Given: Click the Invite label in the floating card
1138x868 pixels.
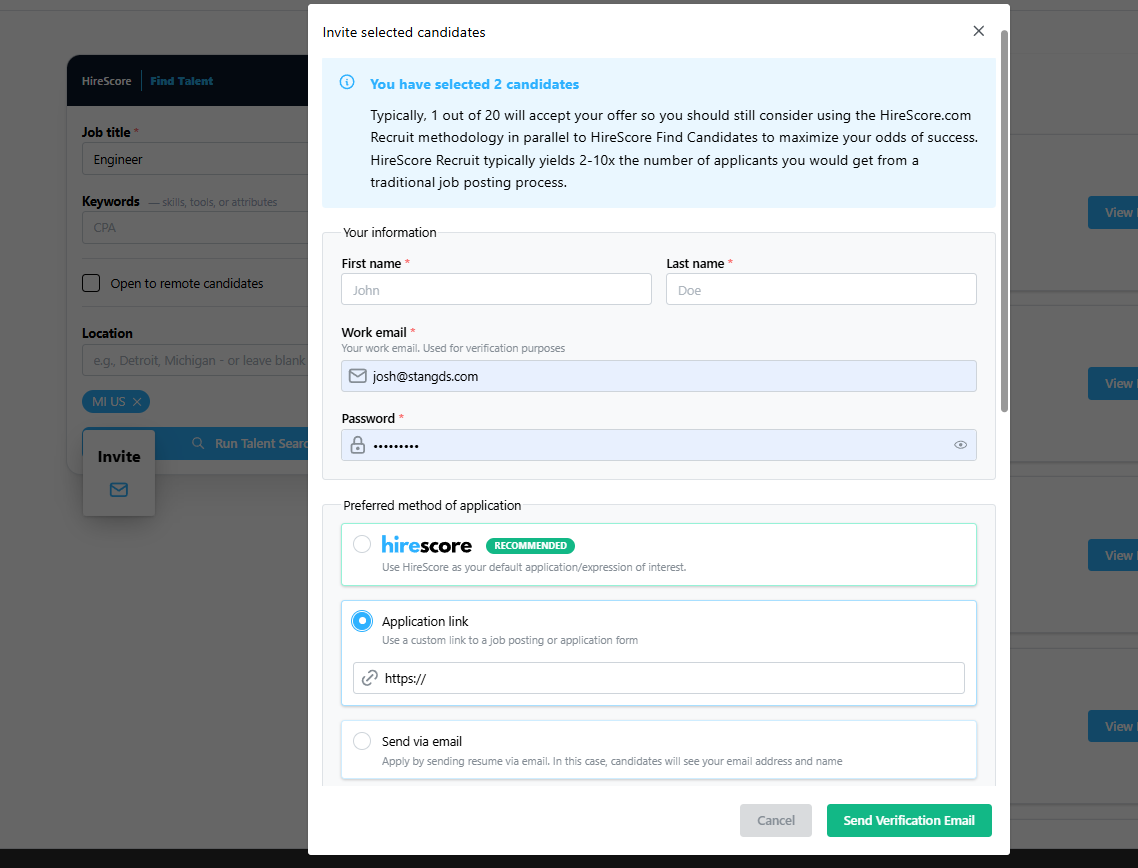Looking at the screenshot, I should tap(119, 456).
